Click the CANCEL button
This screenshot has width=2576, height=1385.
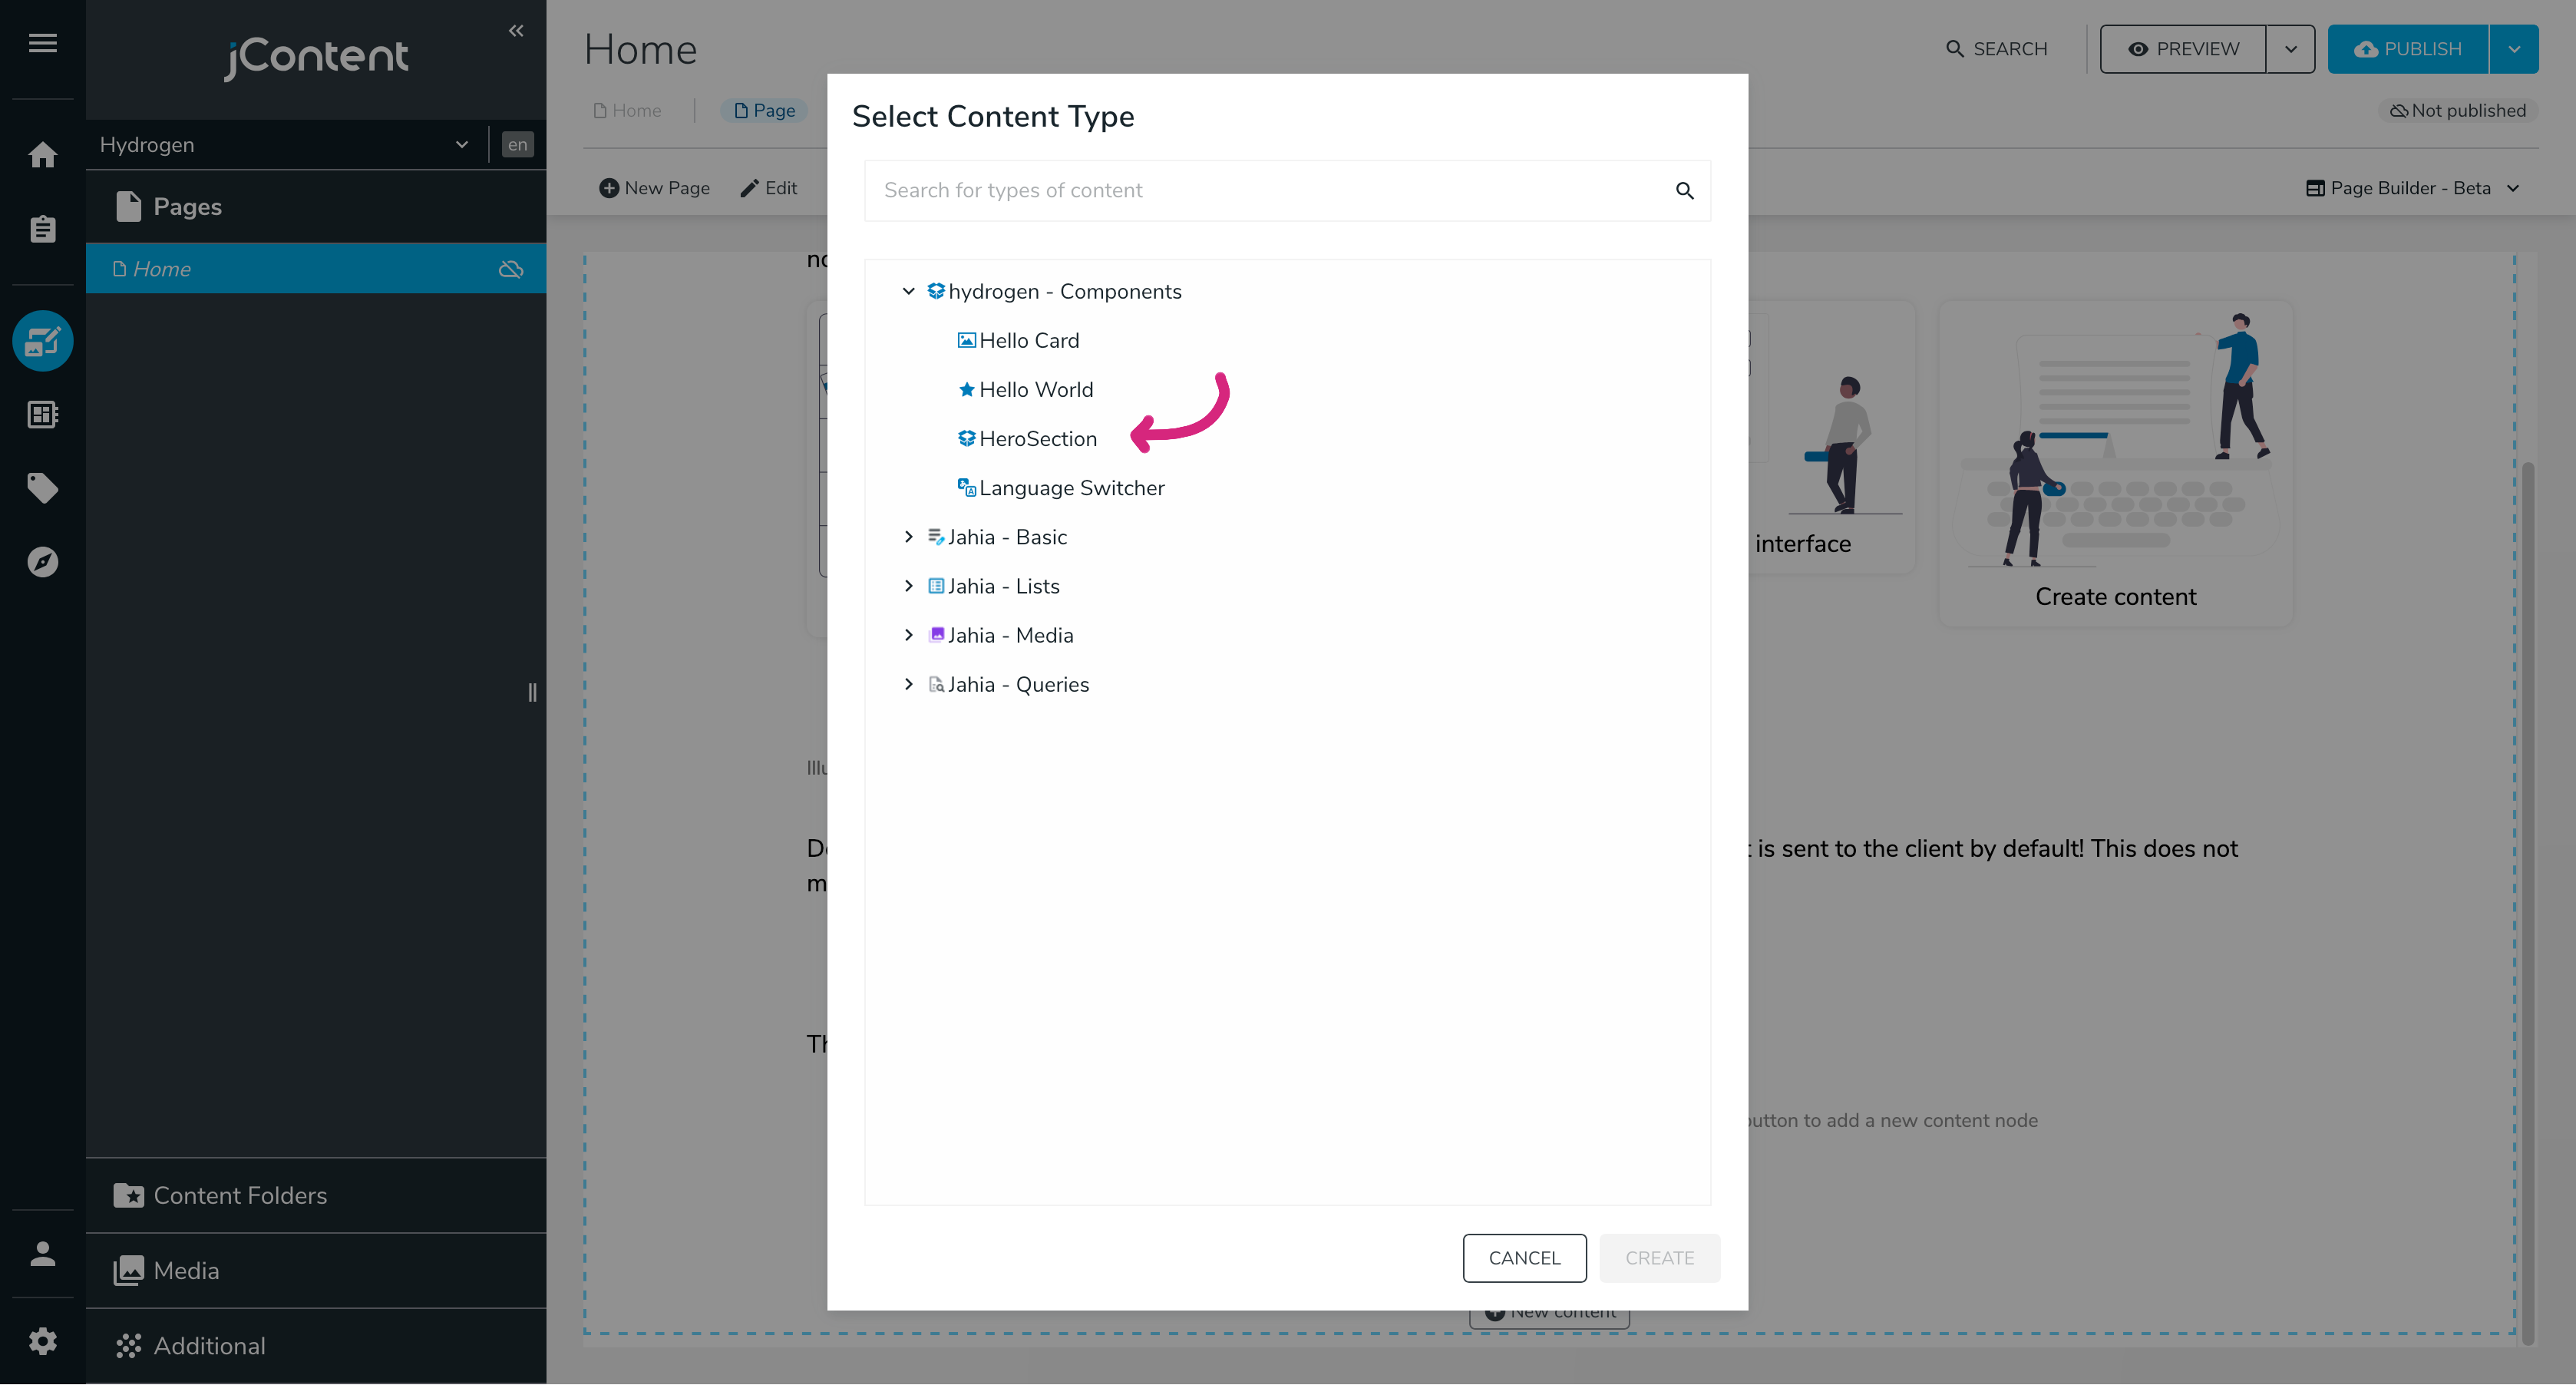click(x=1523, y=1258)
